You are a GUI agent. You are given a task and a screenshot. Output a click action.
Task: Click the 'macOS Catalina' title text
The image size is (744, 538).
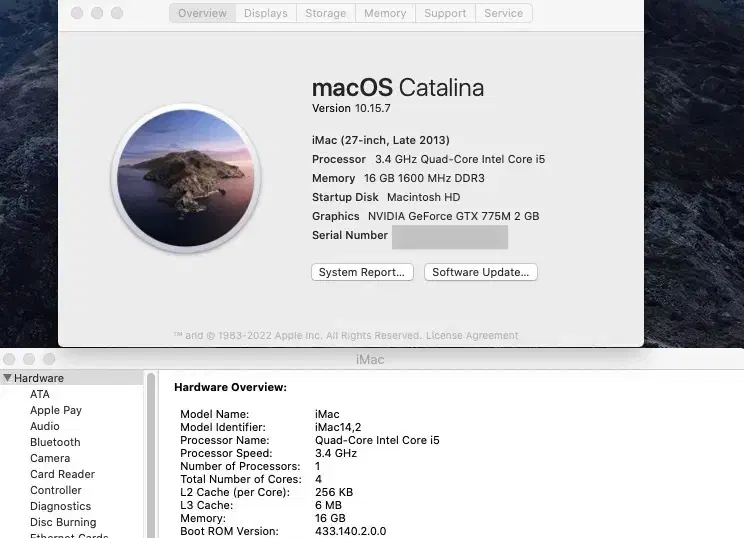coord(398,88)
